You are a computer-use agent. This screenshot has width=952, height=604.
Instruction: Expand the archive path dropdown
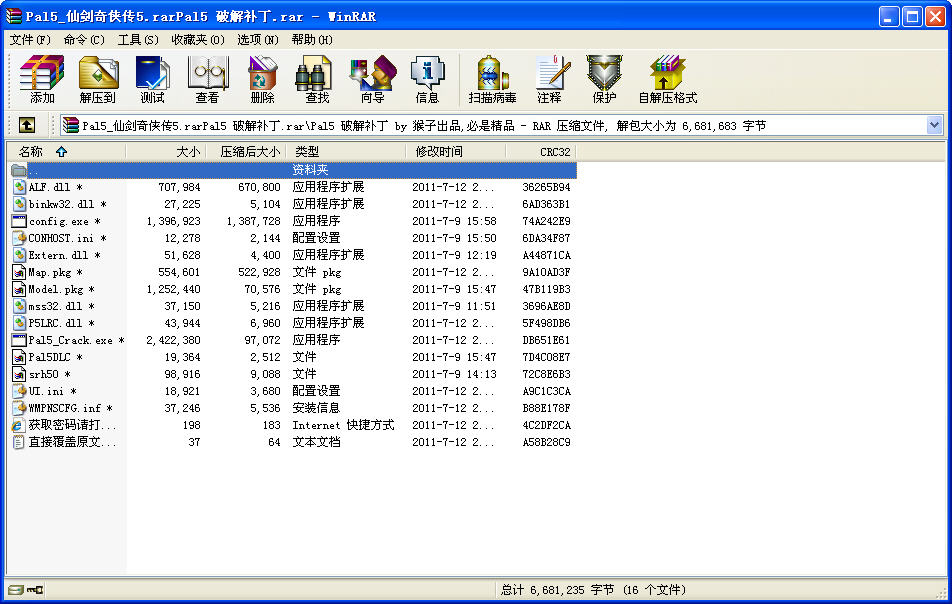pos(934,125)
